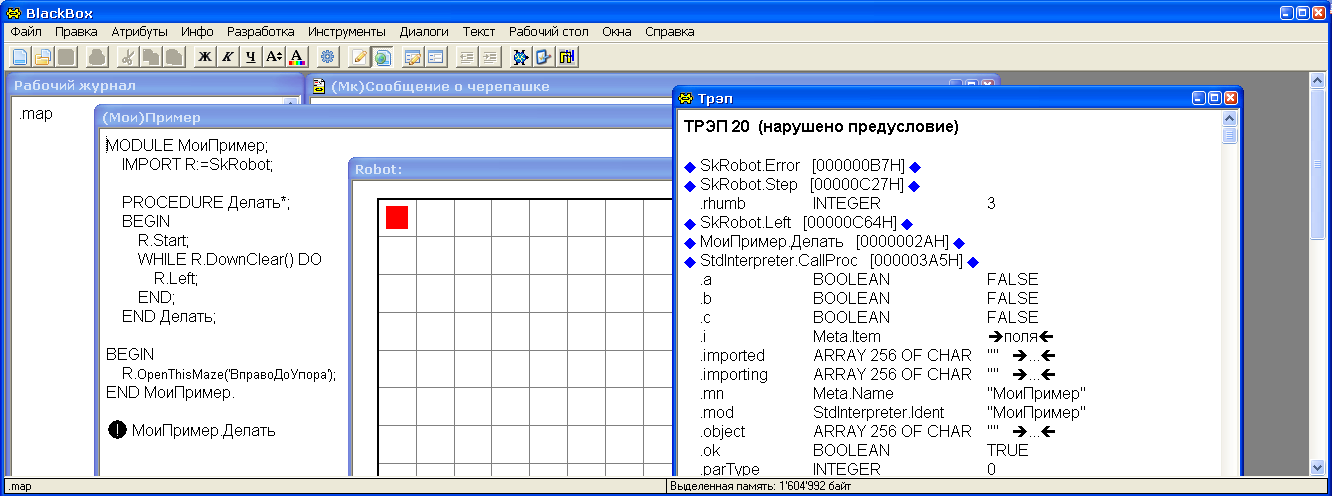Click the increase indent toolbar icon
This screenshot has width=1332, height=496.
pyautogui.click(x=489, y=57)
